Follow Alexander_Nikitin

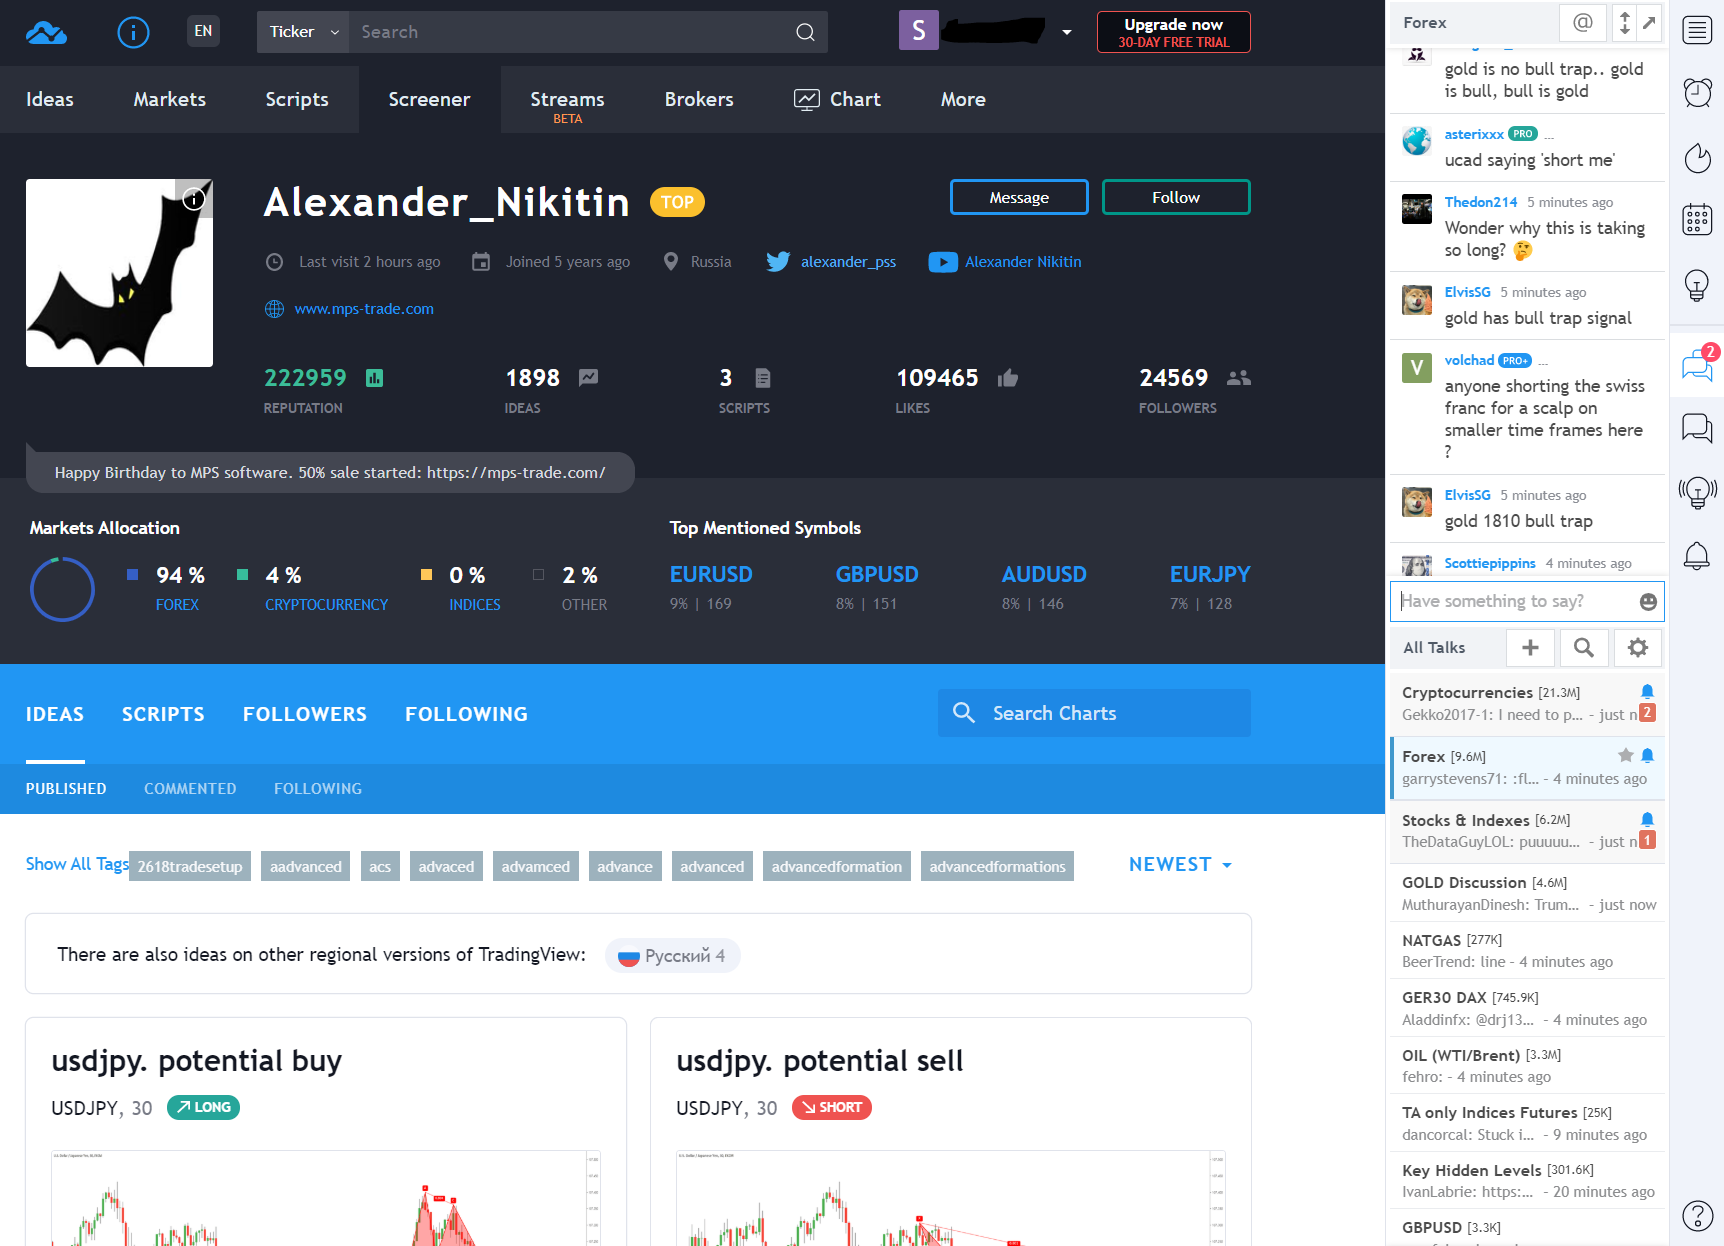1176,197
